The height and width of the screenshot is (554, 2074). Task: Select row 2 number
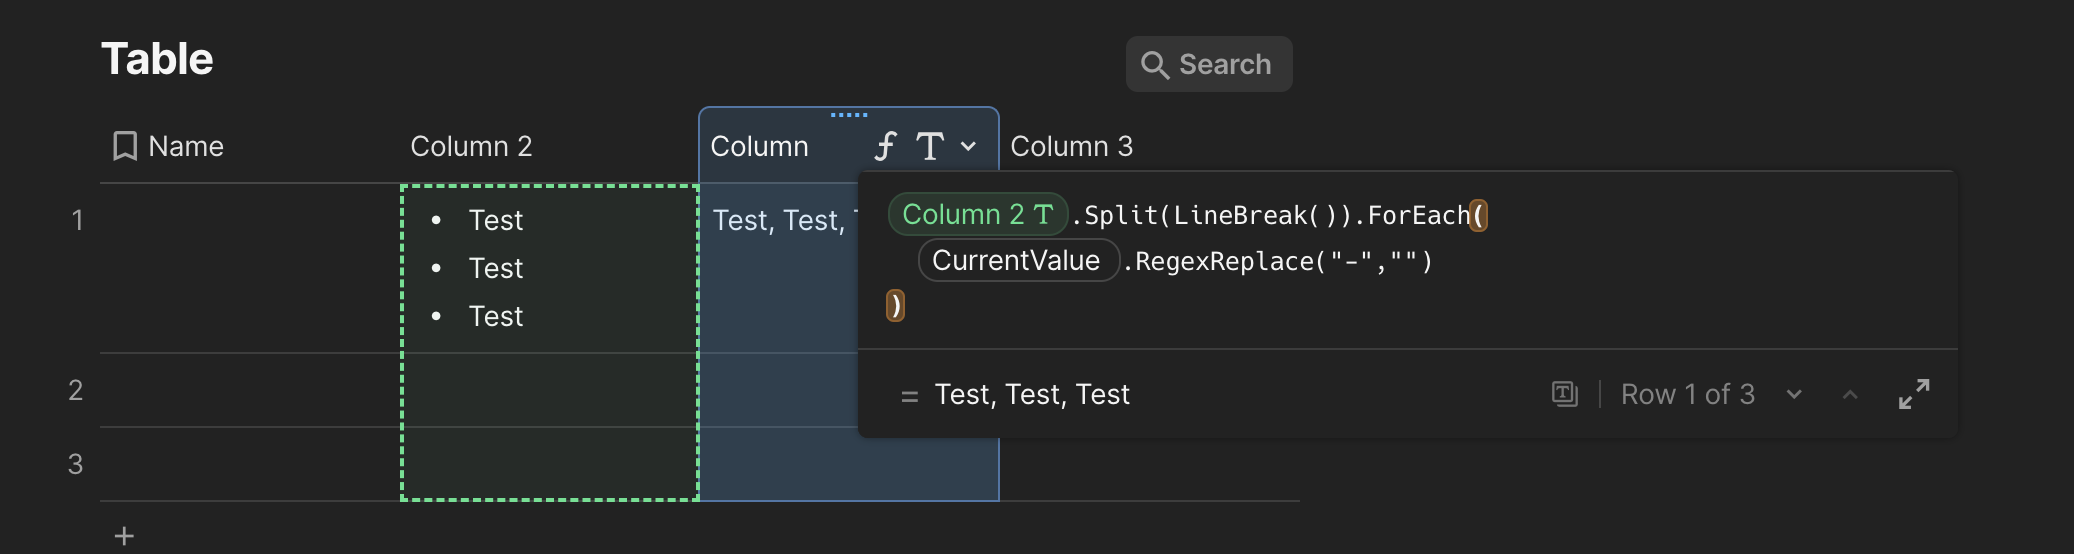pyautogui.click(x=75, y=390)
